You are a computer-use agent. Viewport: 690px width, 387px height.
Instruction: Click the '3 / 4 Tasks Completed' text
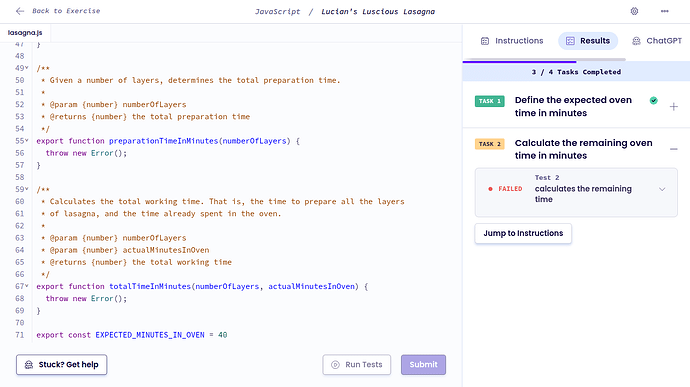(576, 72)
